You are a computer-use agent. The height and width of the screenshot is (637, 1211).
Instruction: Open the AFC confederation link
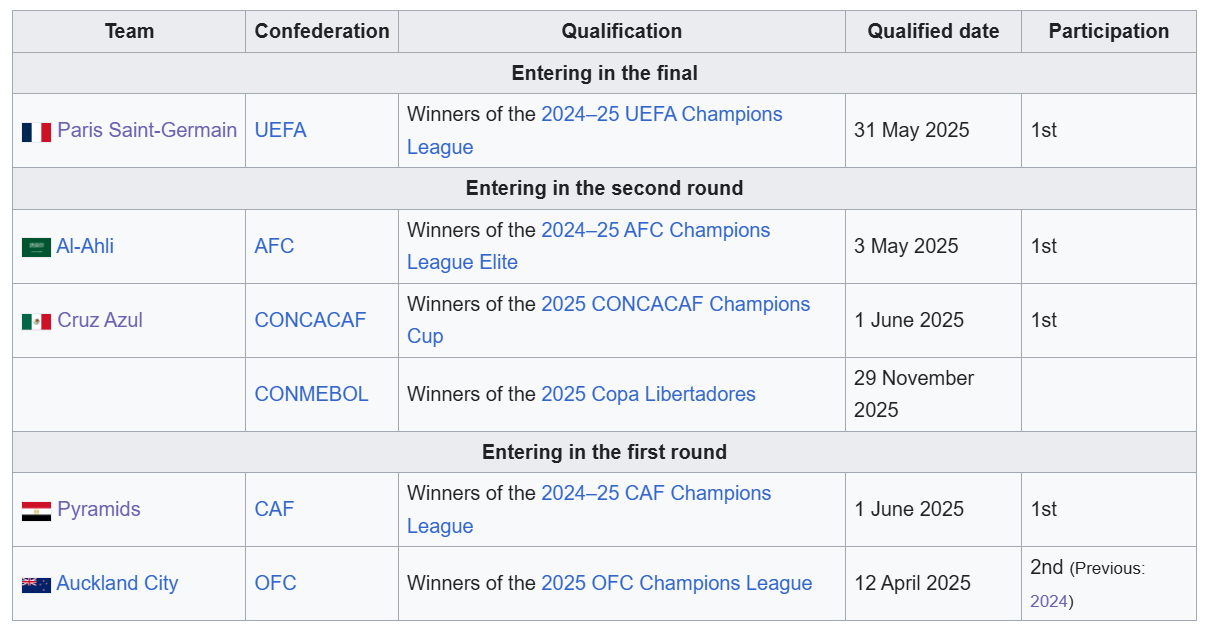275,246
